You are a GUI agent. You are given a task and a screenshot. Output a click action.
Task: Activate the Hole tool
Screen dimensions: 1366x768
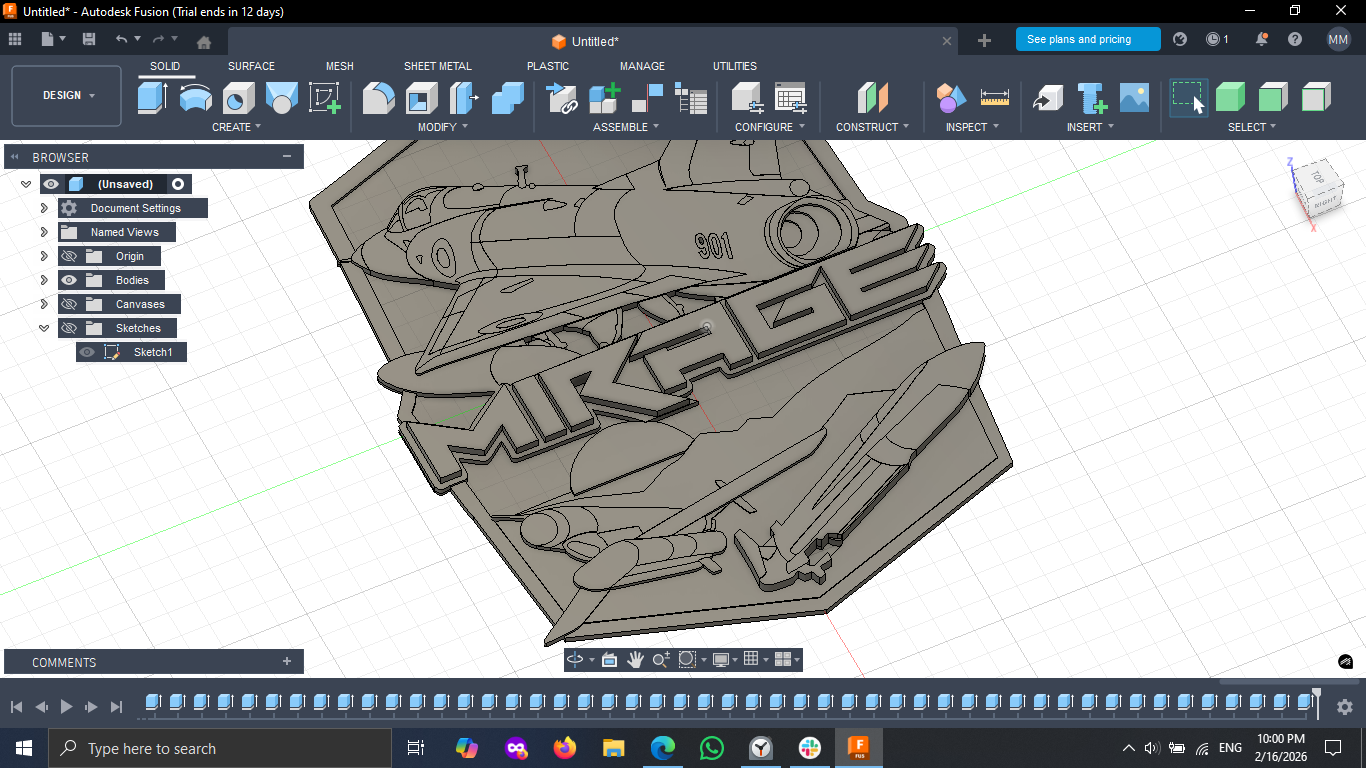(x=238, y=97)
